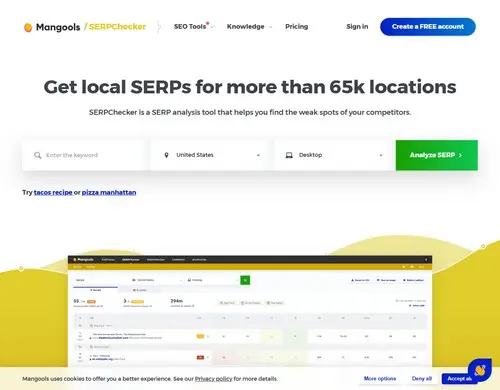Click Create a FREE account button

(x=428, y=27)
